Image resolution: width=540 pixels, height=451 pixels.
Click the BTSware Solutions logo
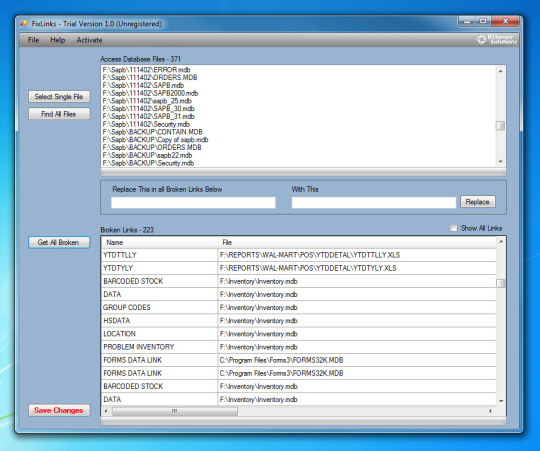496,40
